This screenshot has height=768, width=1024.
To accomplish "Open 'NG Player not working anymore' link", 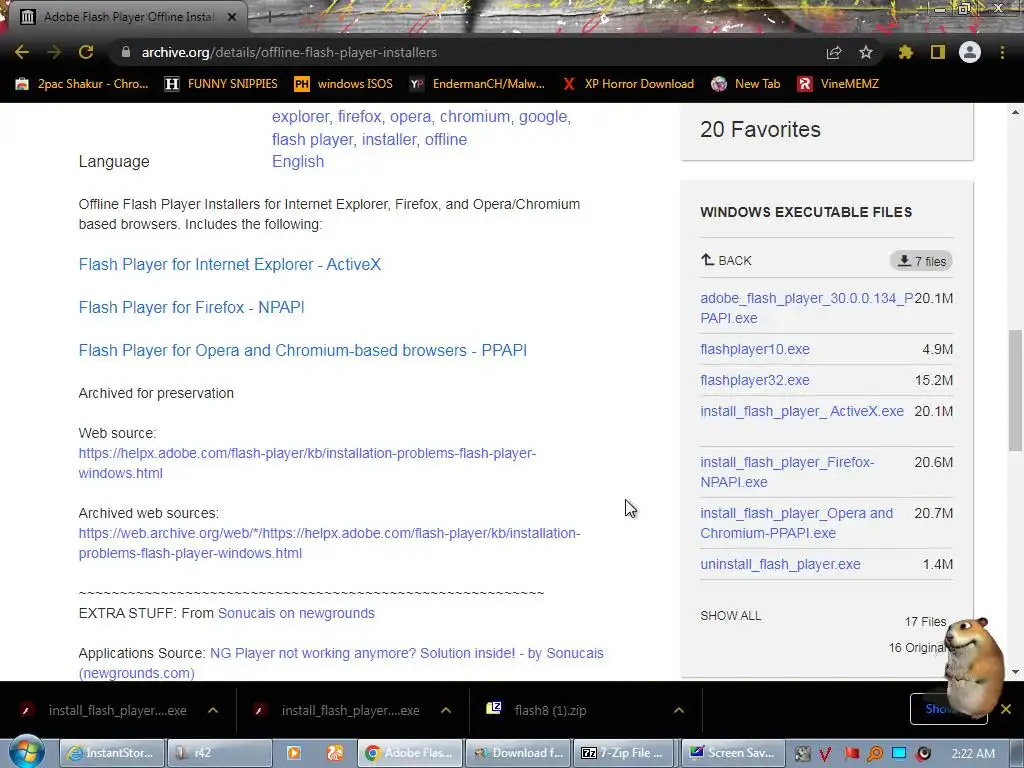I will coord(341,663).
